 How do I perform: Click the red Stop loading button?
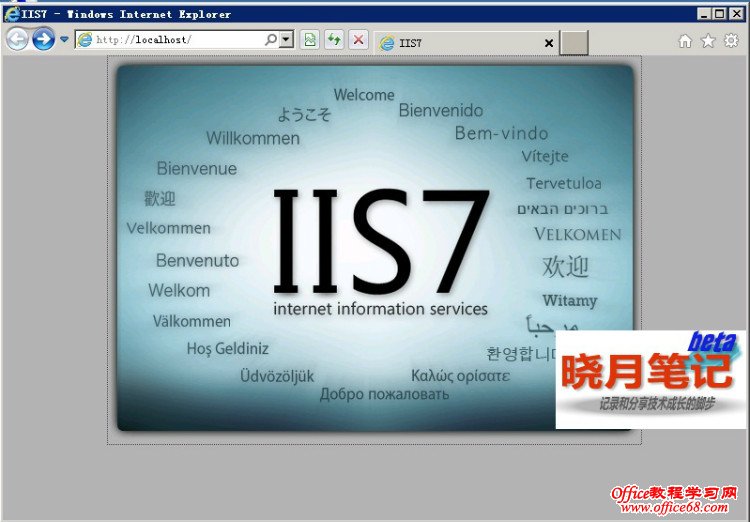(x=358, y=39)
